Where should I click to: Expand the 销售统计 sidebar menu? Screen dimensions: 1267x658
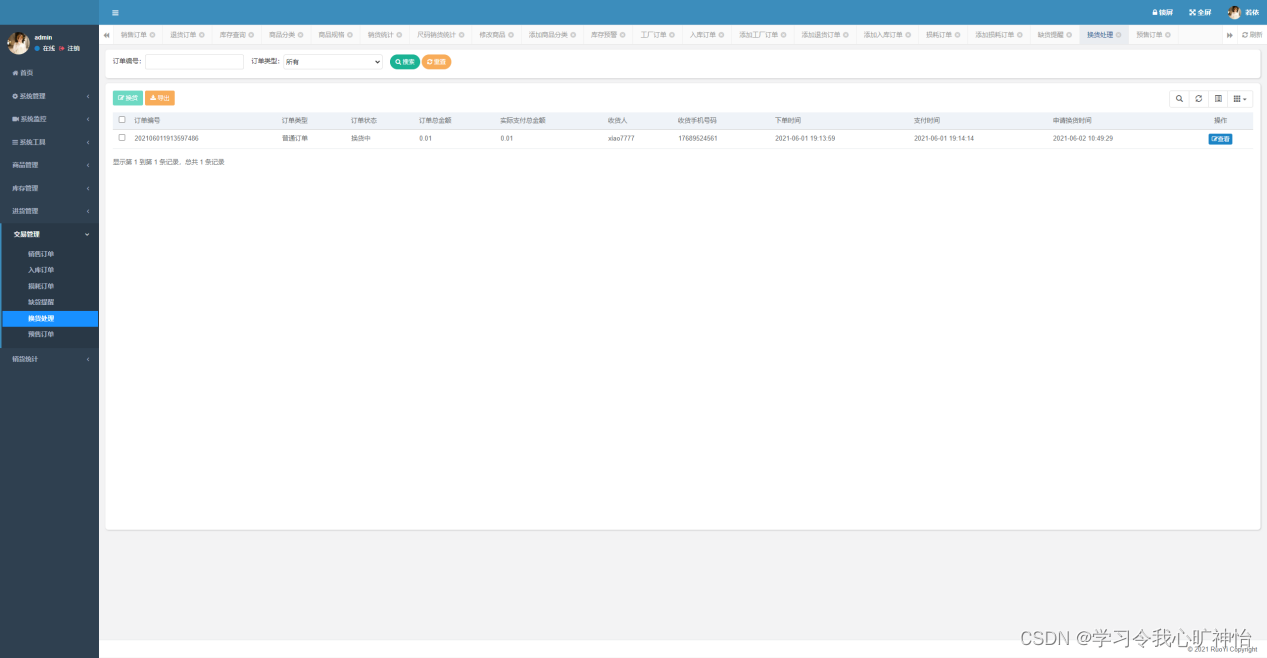tap(49, 358)
